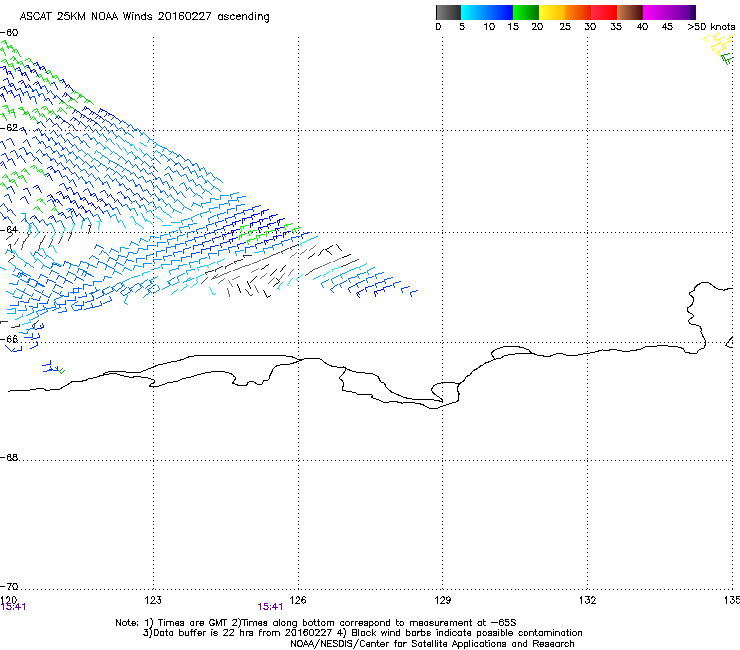Click the latitude label '-66'
This screenshot has height=650, width=740.
tap(9, 339)
